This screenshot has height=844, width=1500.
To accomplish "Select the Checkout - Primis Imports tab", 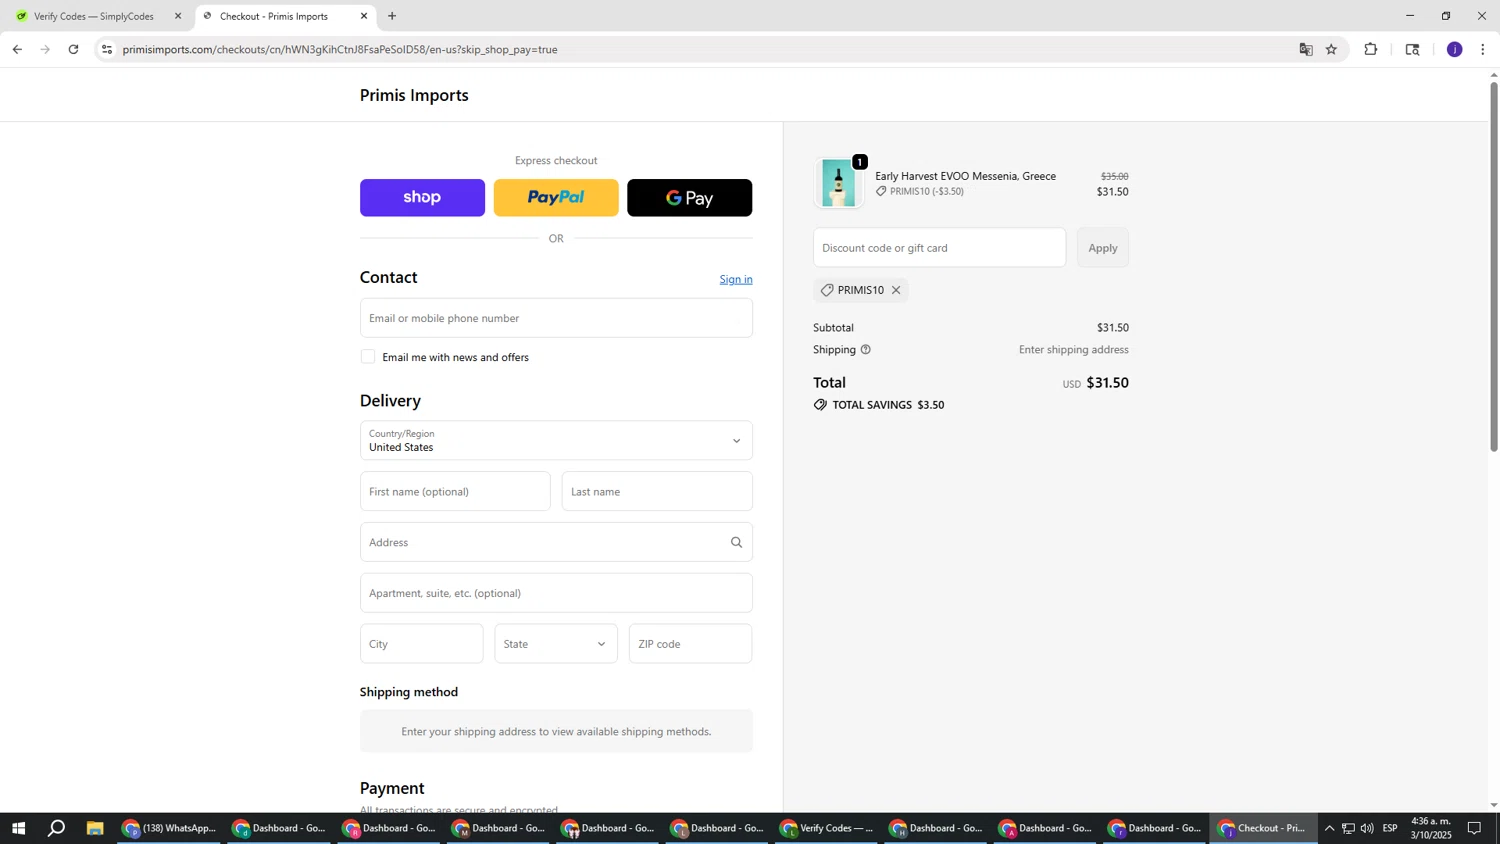I will 284,16.
